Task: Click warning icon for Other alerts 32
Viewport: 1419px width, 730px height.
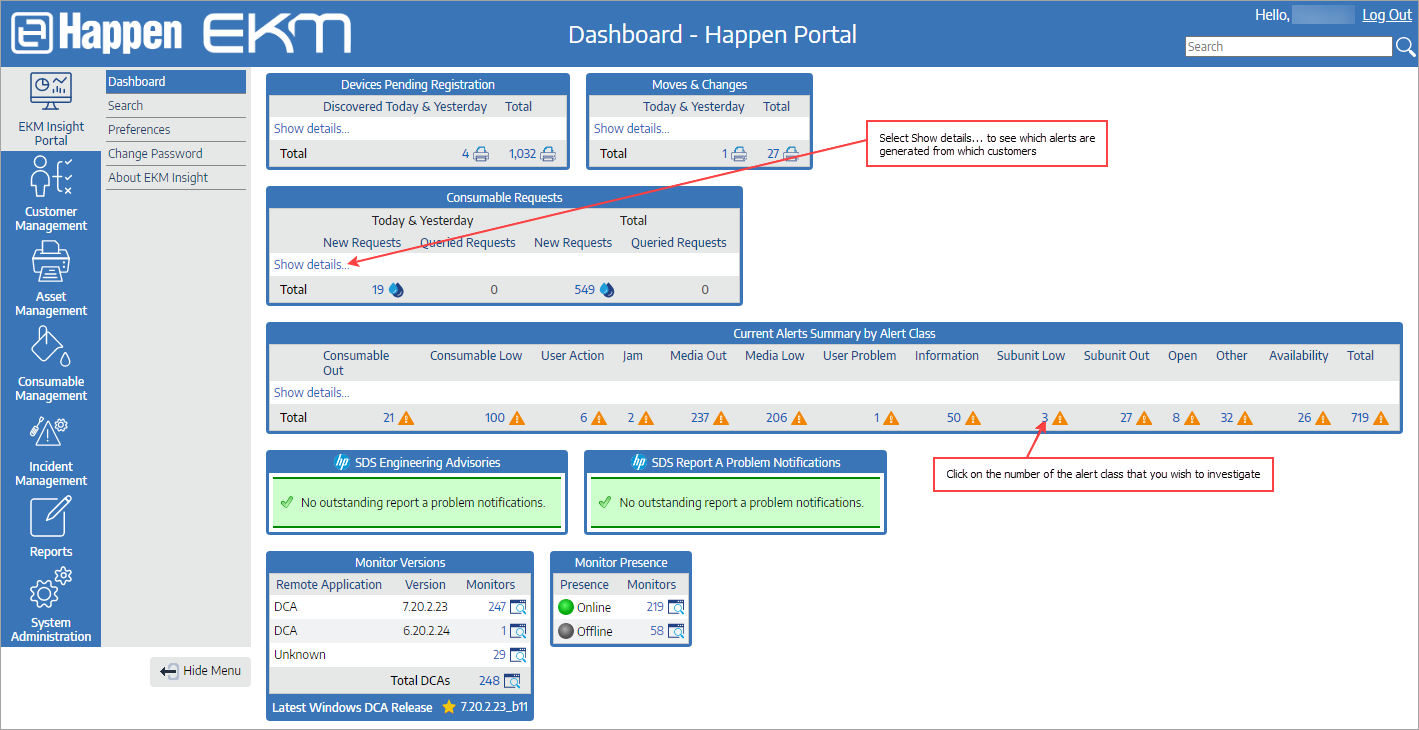Action: [1245, 418]
